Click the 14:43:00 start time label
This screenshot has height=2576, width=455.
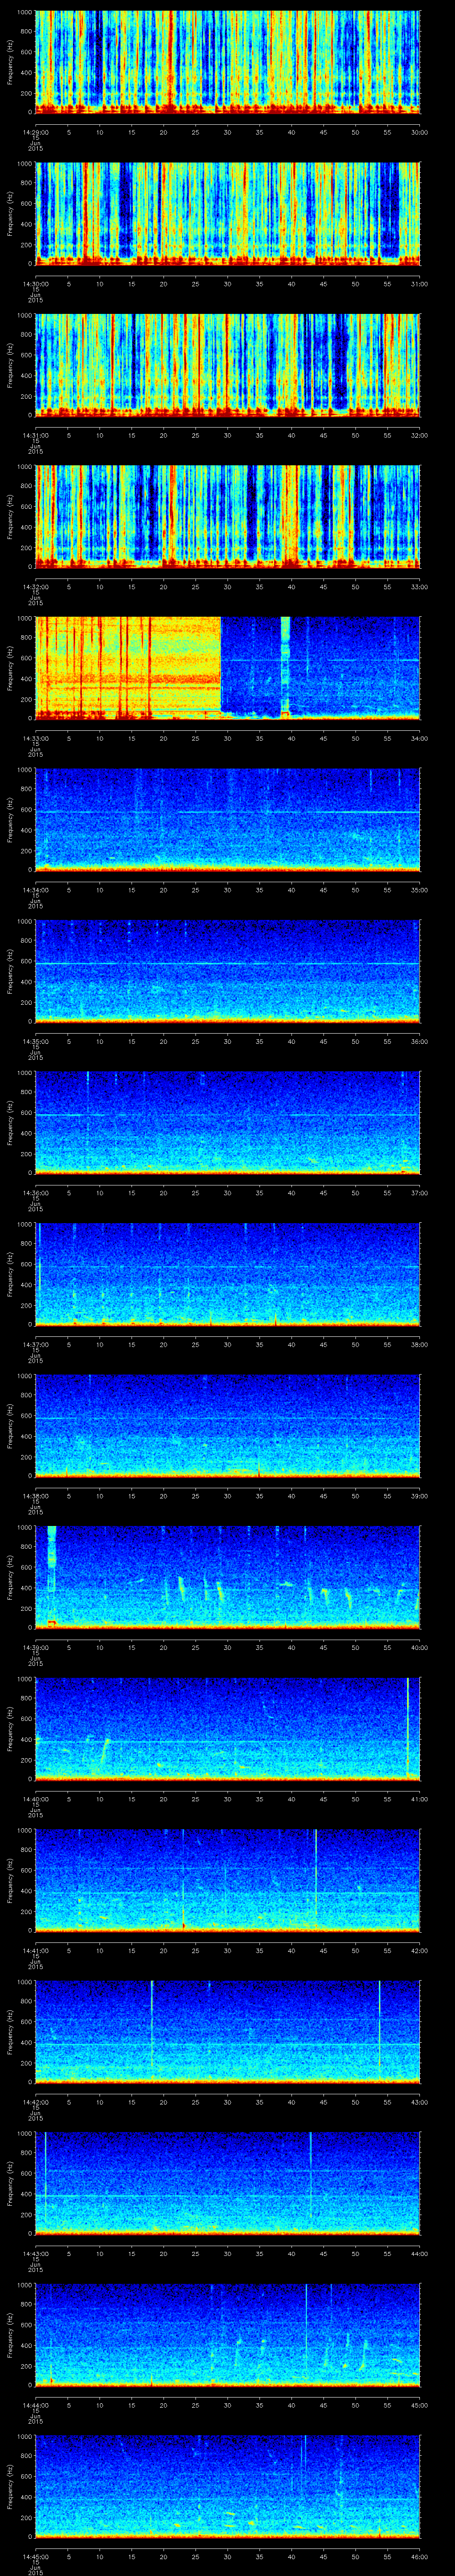tap(35, 2253)
